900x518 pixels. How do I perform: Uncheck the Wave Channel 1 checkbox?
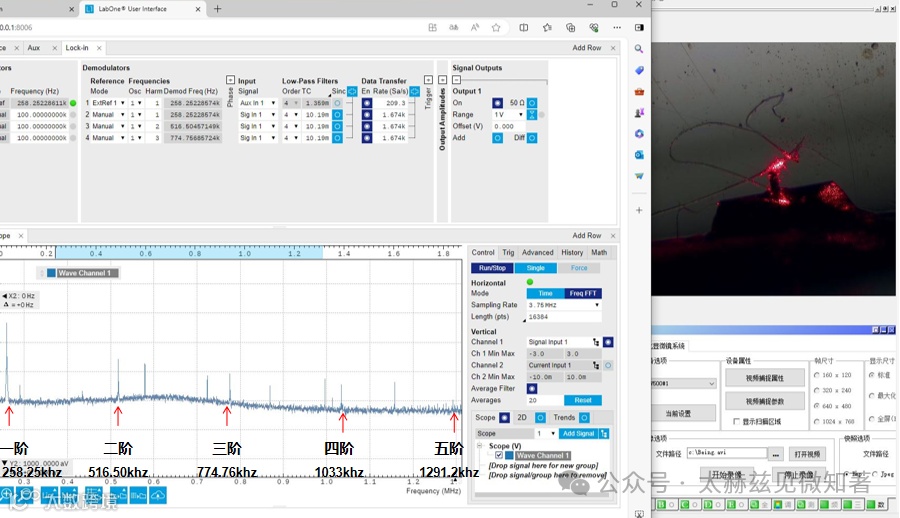(499, 455)
